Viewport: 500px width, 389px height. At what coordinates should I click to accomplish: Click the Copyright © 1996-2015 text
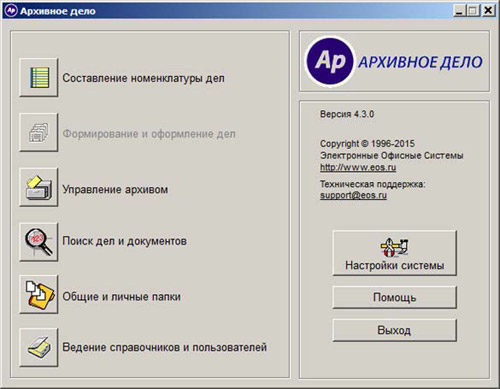click(x=367, y=144)
